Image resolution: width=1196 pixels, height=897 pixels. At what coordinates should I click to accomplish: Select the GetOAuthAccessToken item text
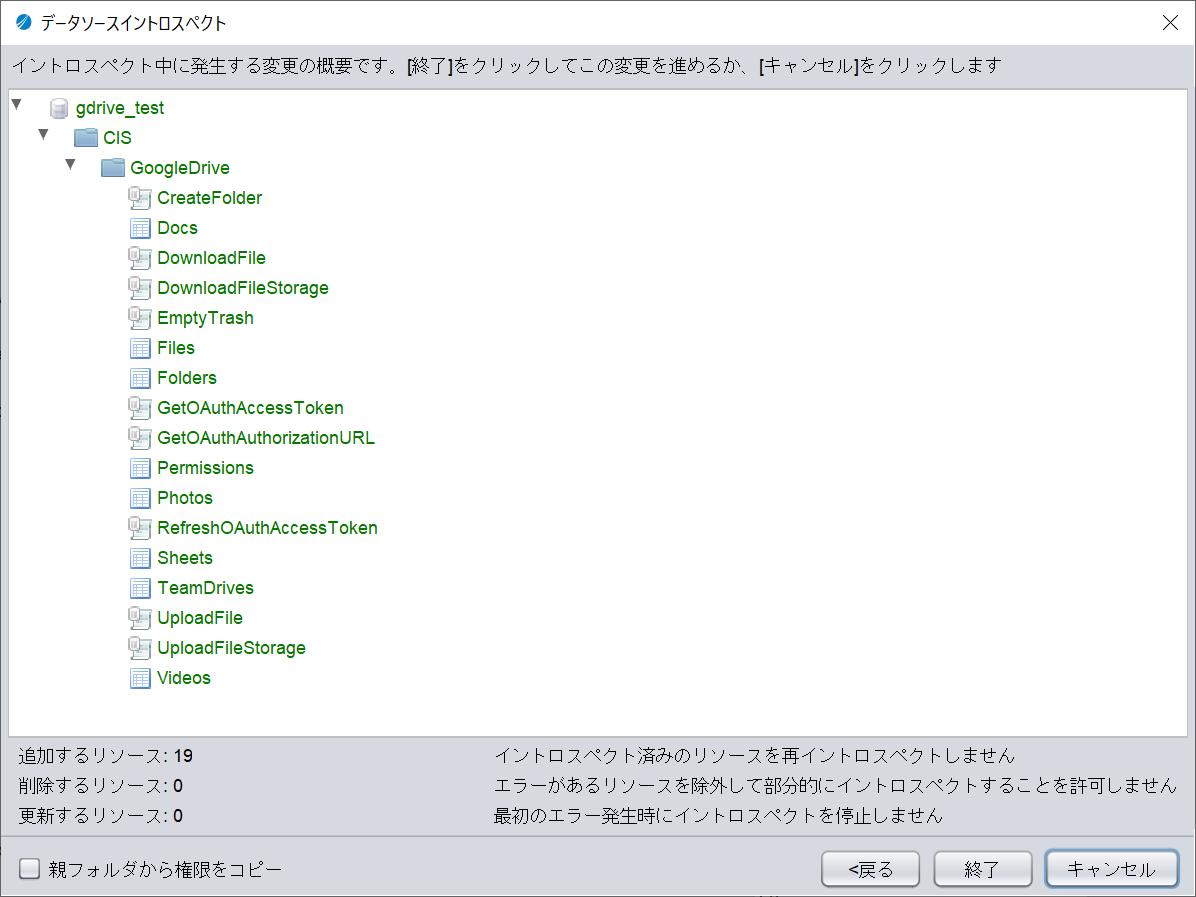point(250,408)
